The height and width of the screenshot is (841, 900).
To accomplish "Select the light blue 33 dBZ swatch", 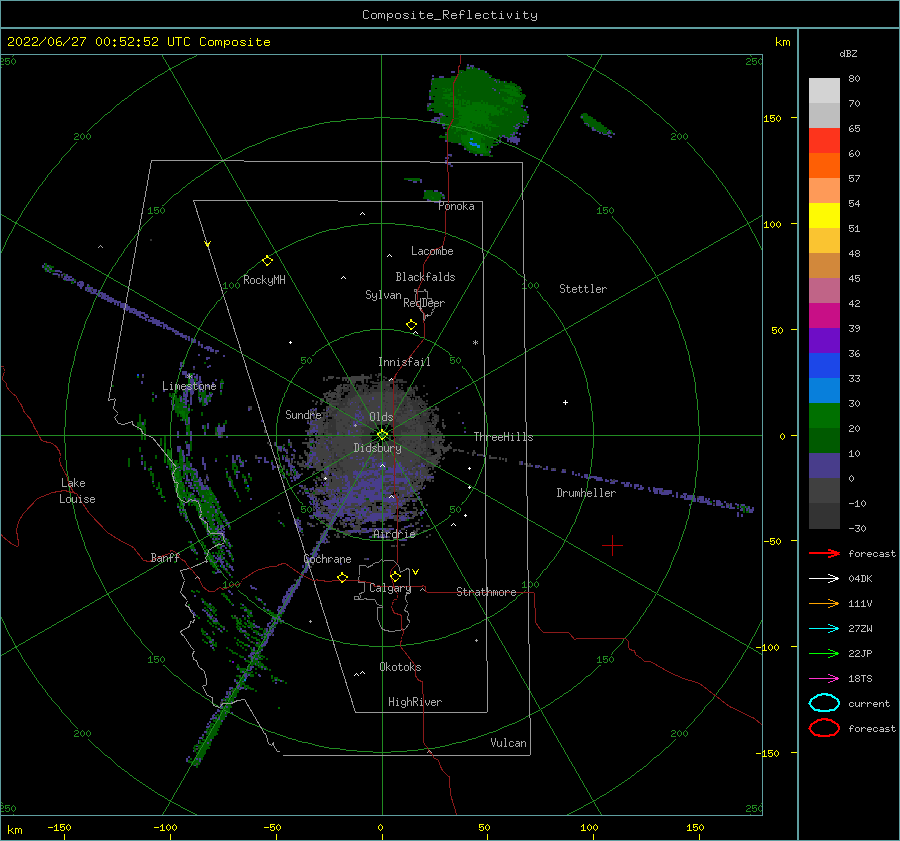I will [824, 390].
